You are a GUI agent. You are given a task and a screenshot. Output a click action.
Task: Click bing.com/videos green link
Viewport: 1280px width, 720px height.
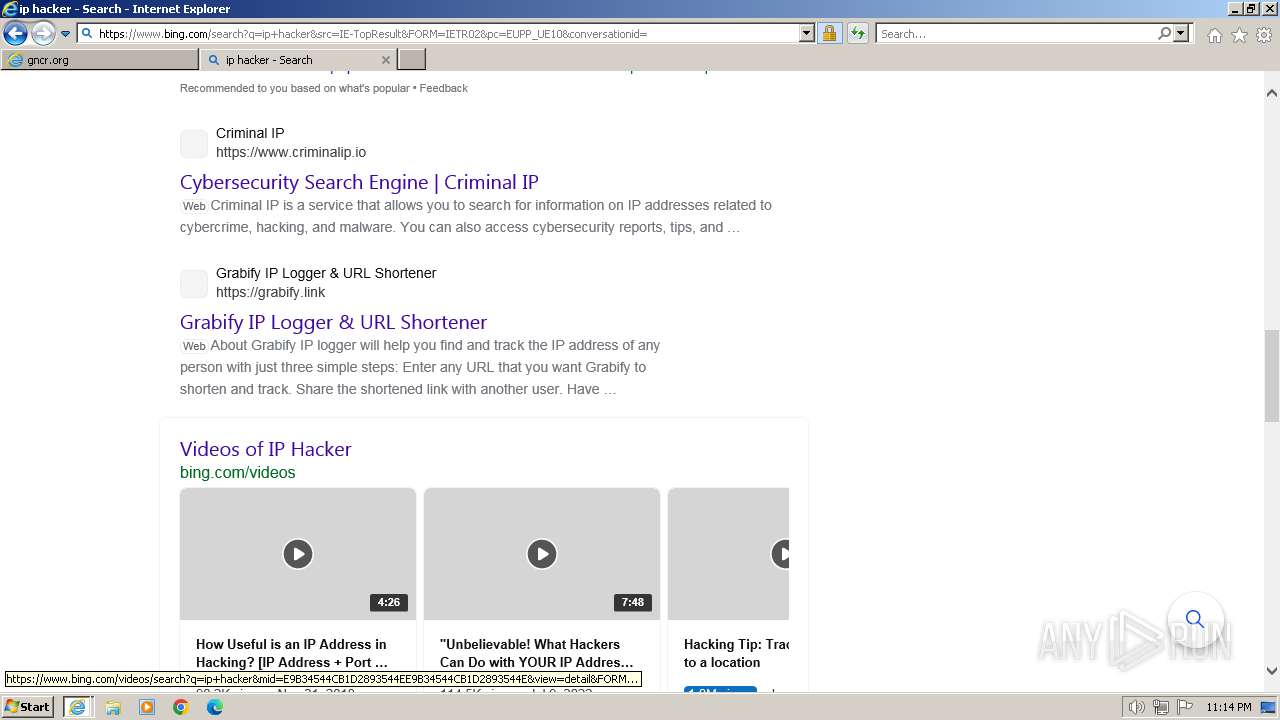[x=237, y=472]
